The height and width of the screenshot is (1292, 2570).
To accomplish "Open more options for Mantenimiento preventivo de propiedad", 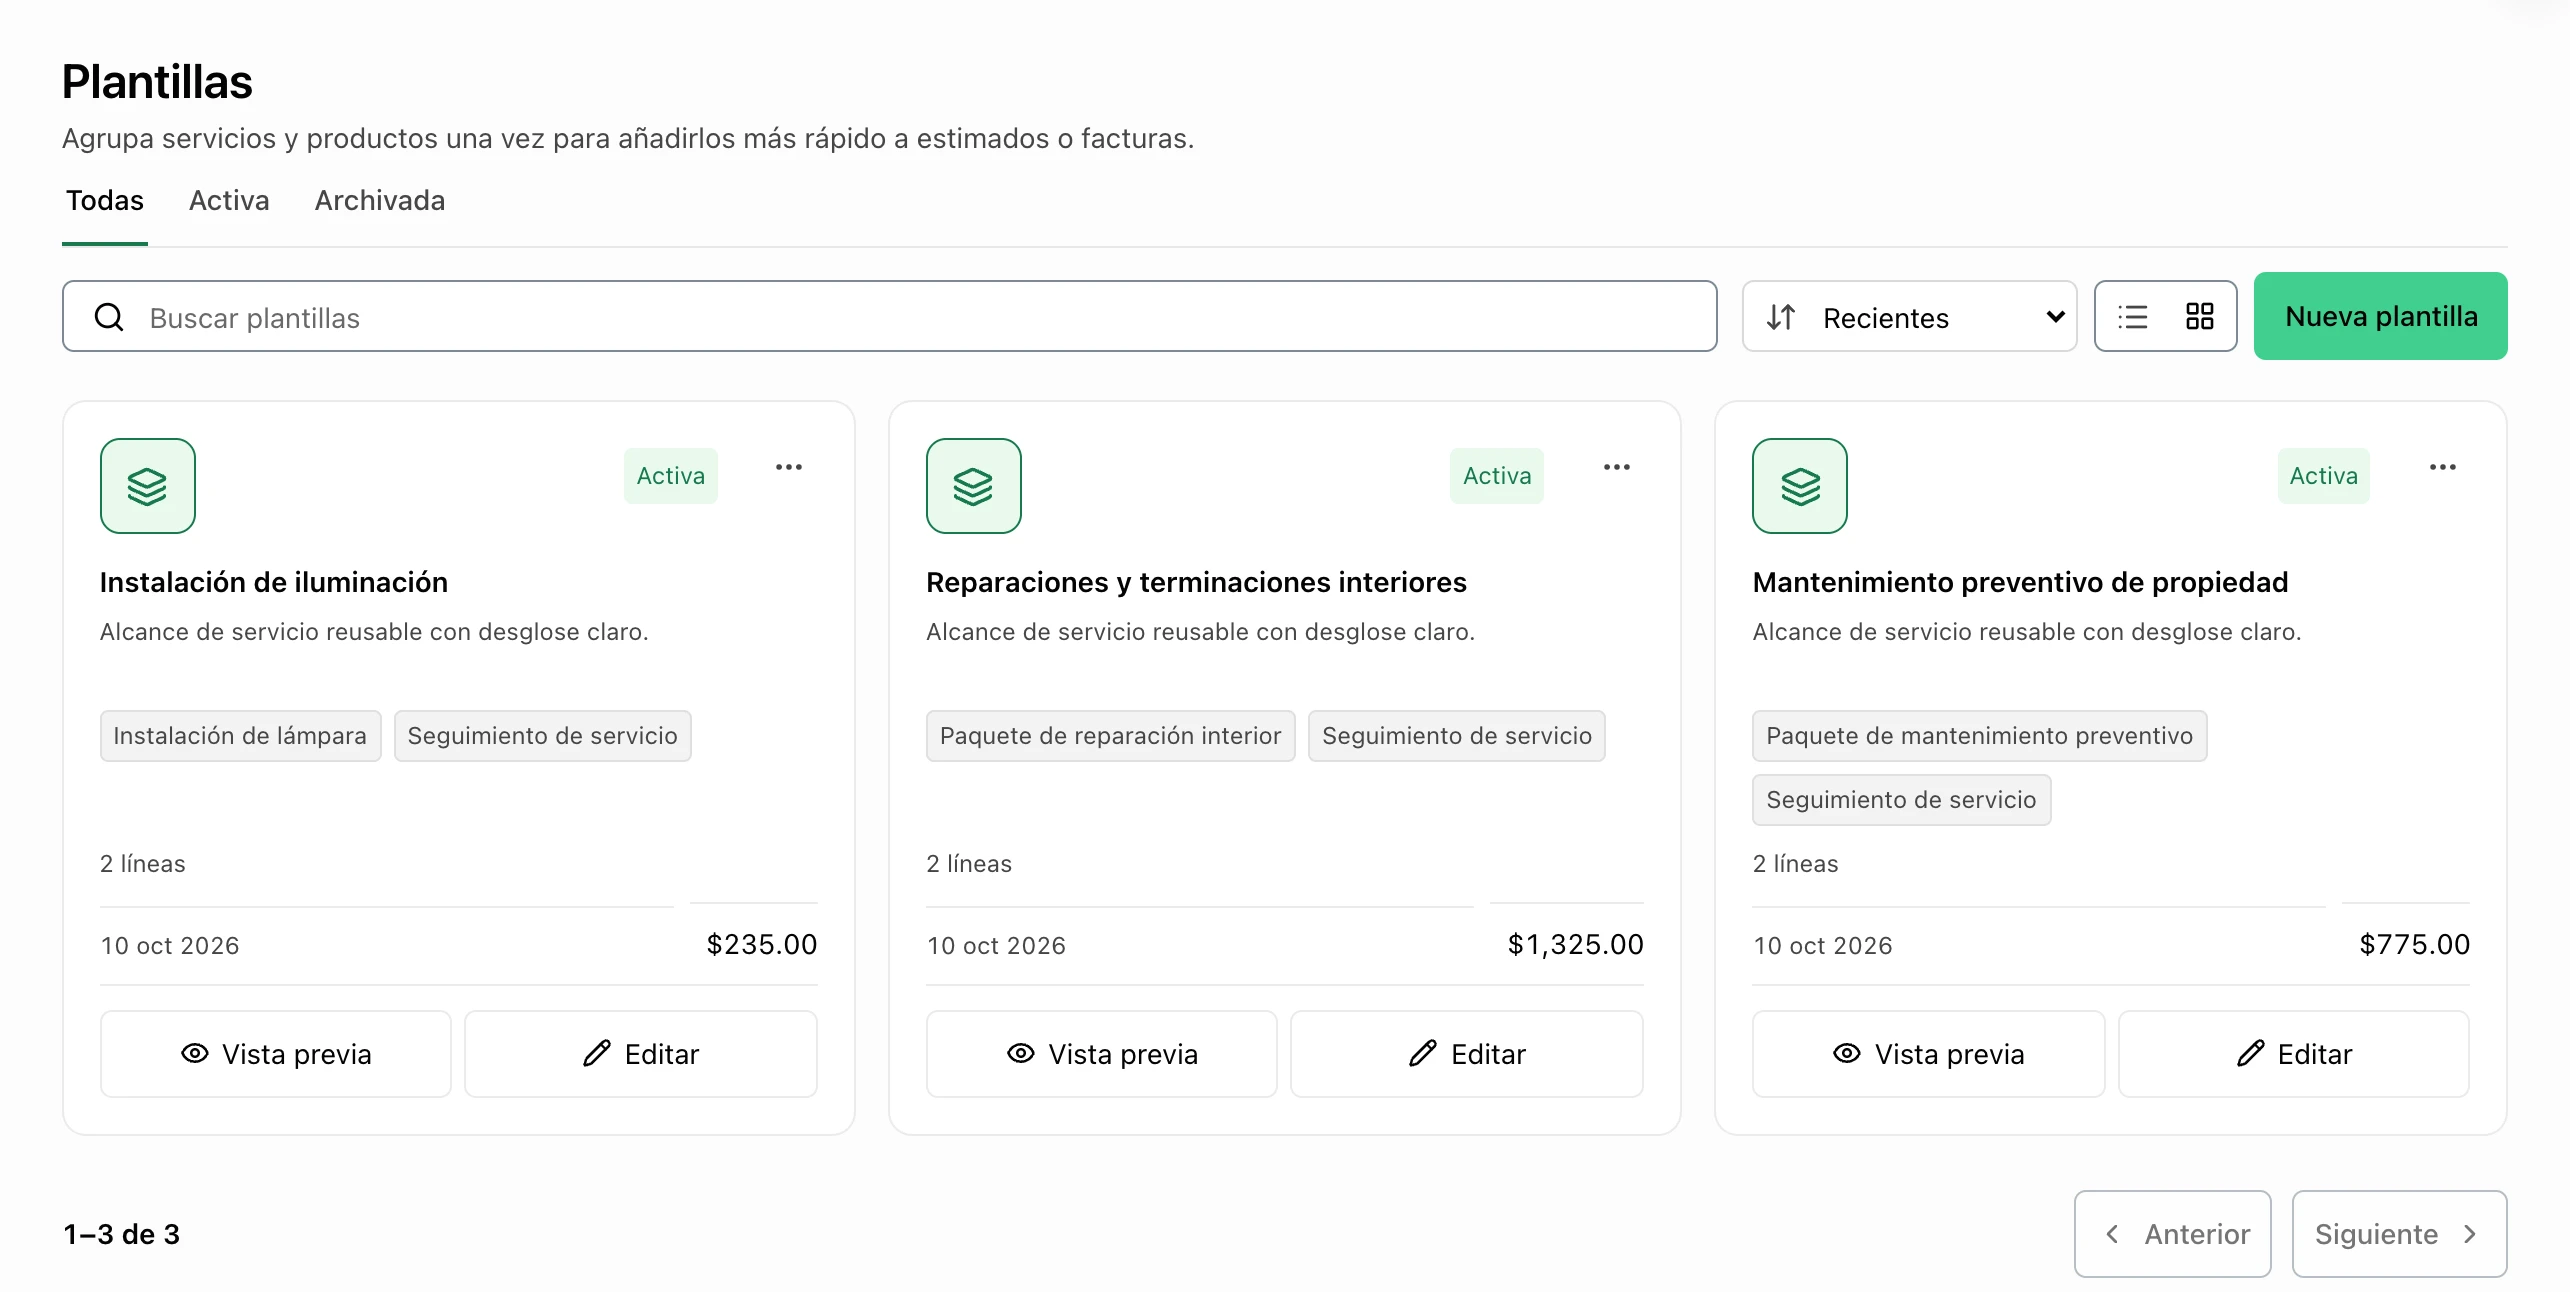I will 2442,467.
